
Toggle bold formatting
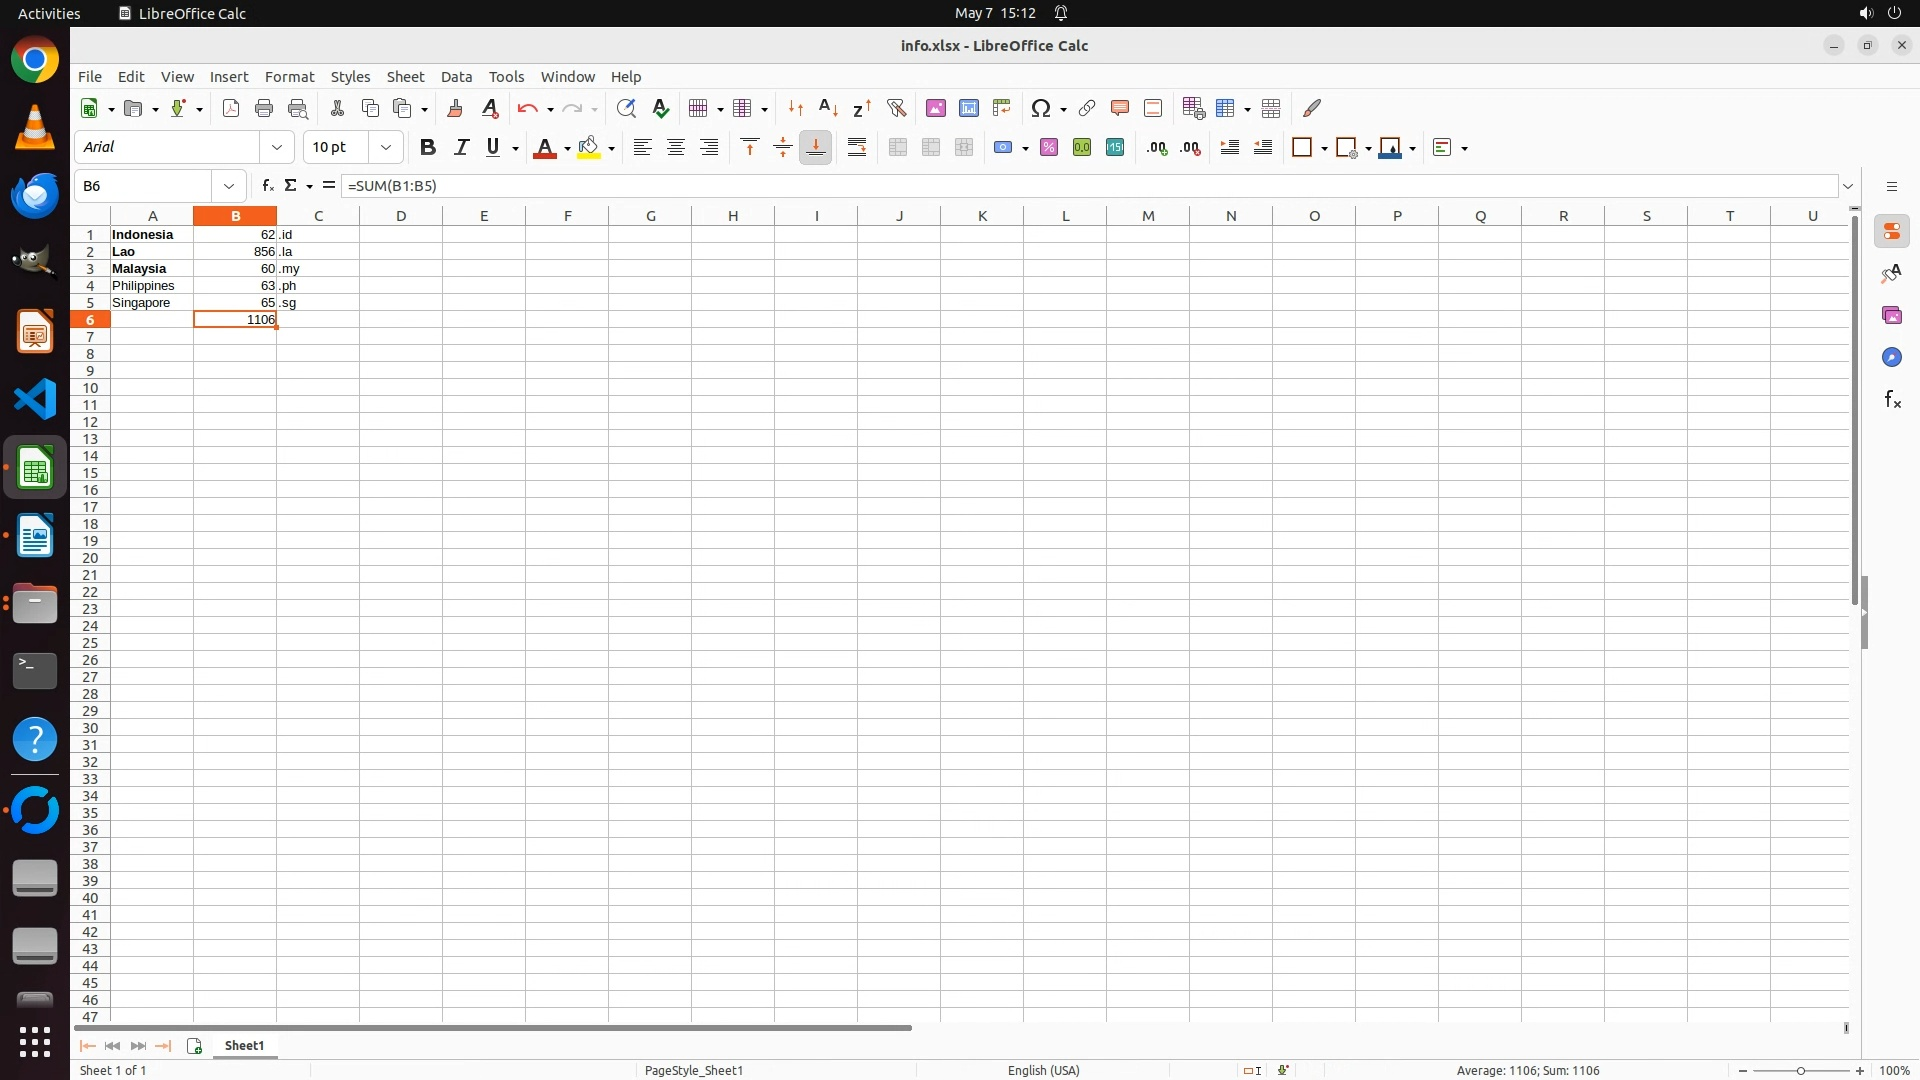tap(428, 148)
